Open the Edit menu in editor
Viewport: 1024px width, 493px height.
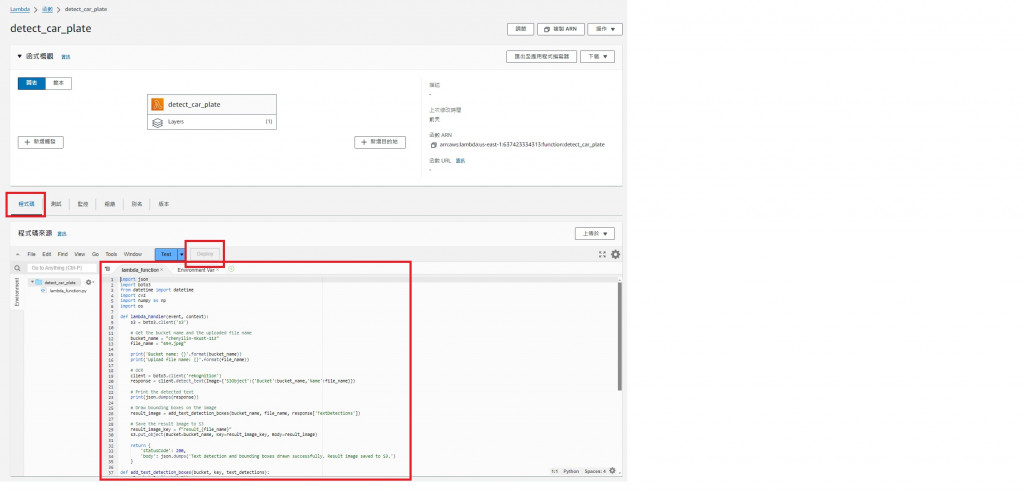coord(47,254)
